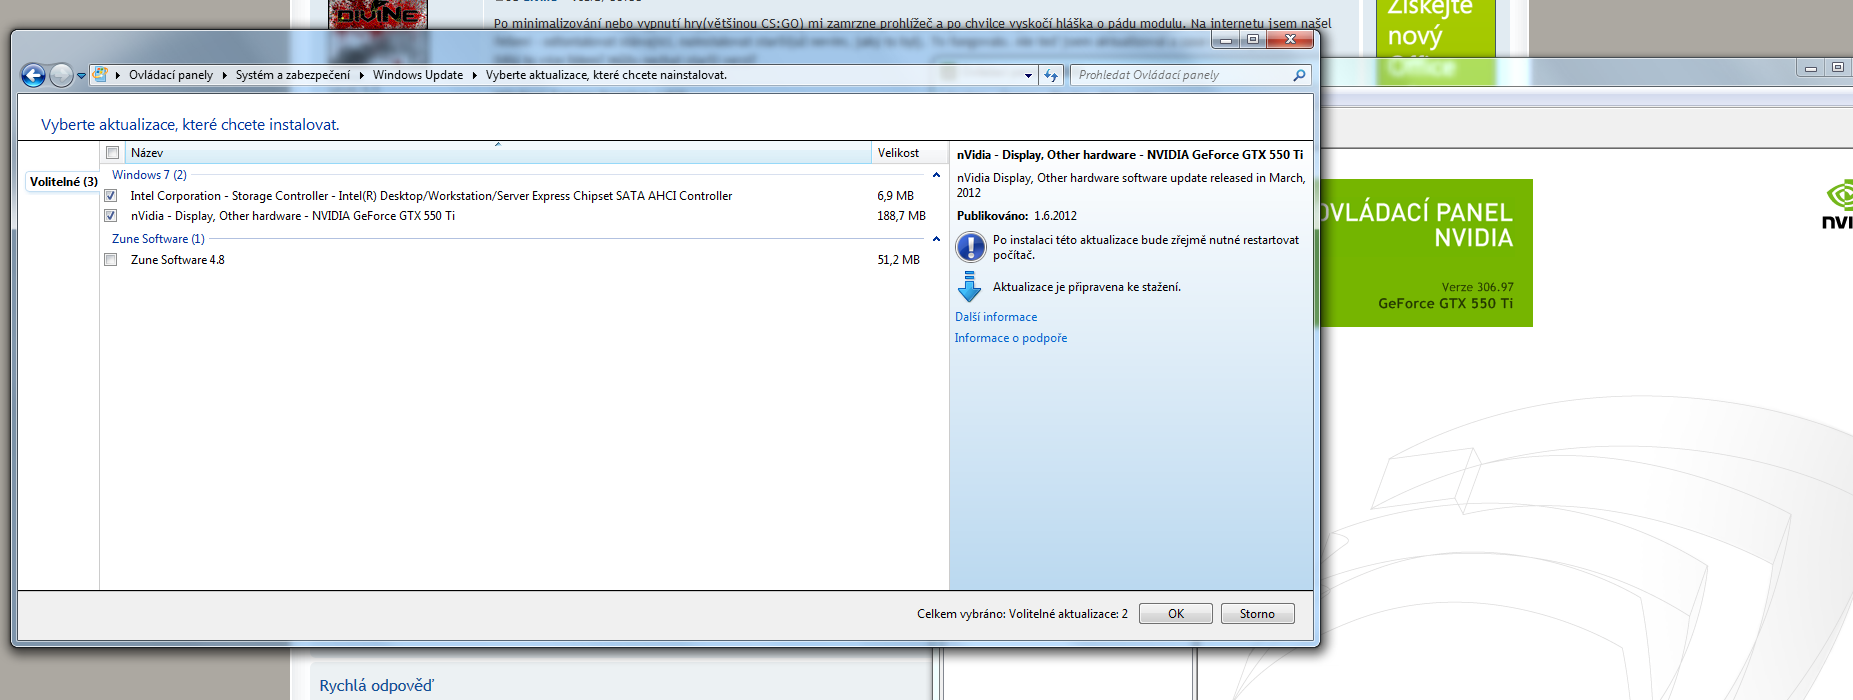The height and width of the screenshot is (700, 1853).
Task: Select the 'Zune Software 4.8' row text
Action: click(177, 260)
